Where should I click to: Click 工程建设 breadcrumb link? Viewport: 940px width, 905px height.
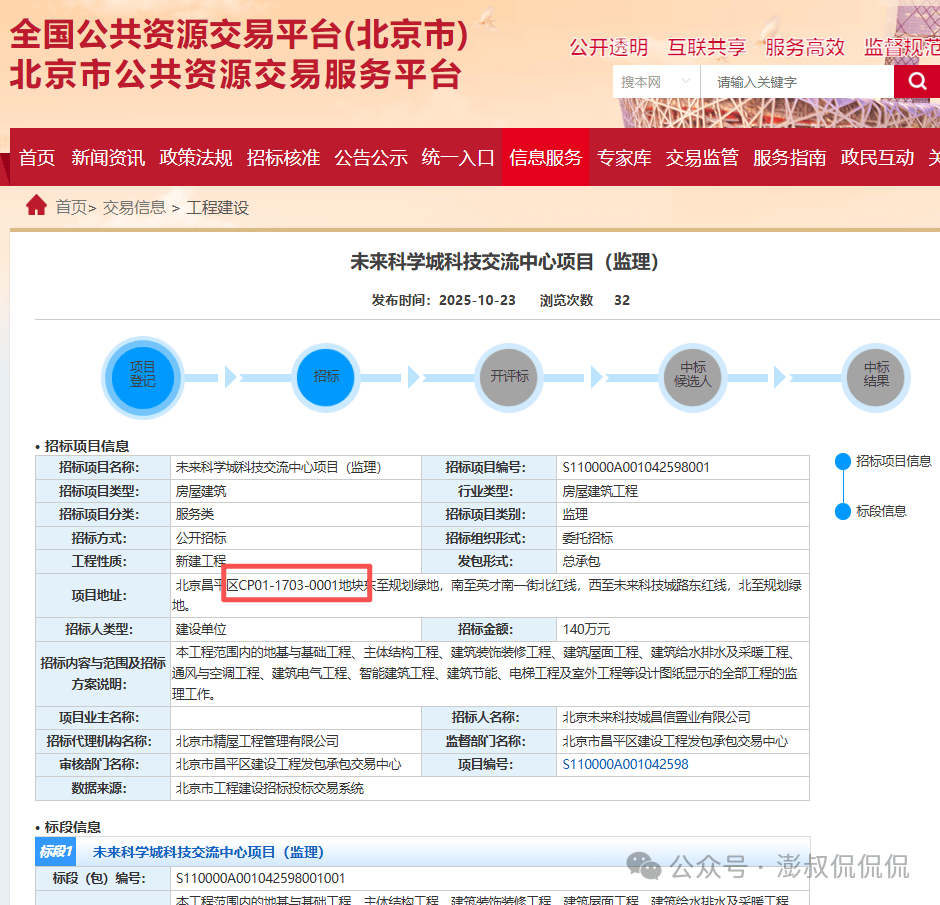tap(217, 207)
